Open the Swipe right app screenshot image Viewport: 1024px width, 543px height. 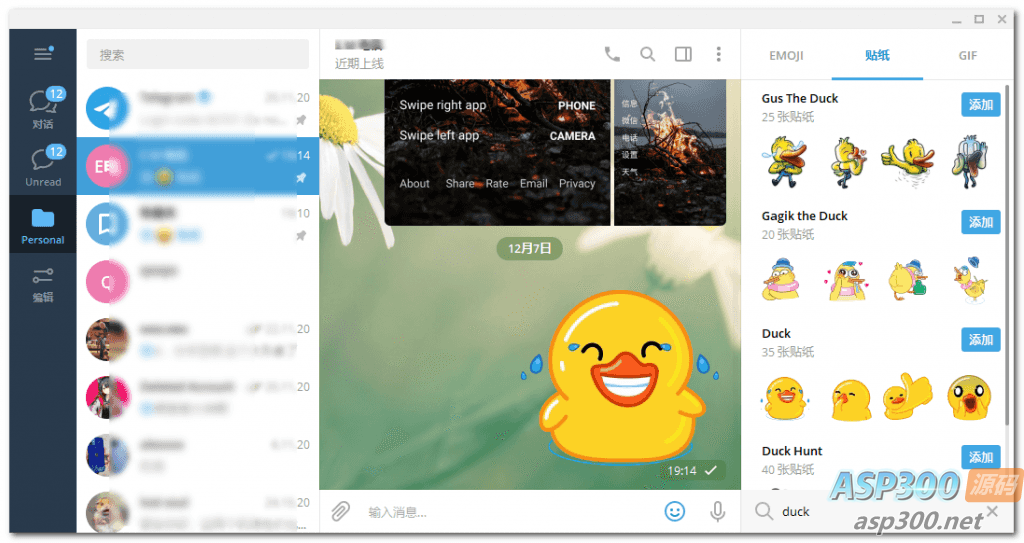click(498, 152)
